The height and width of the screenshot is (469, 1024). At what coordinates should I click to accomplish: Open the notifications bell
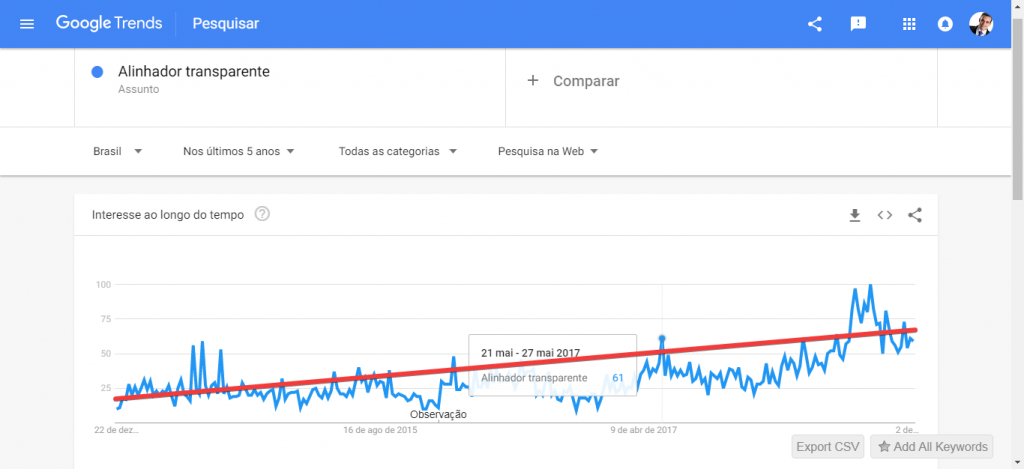pos(944,24)
